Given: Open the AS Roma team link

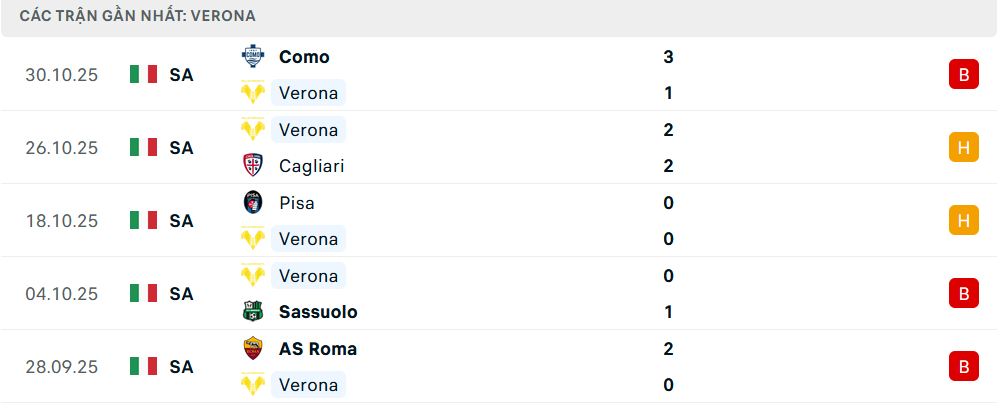Looking at the screenshot, I should (318, 349).
